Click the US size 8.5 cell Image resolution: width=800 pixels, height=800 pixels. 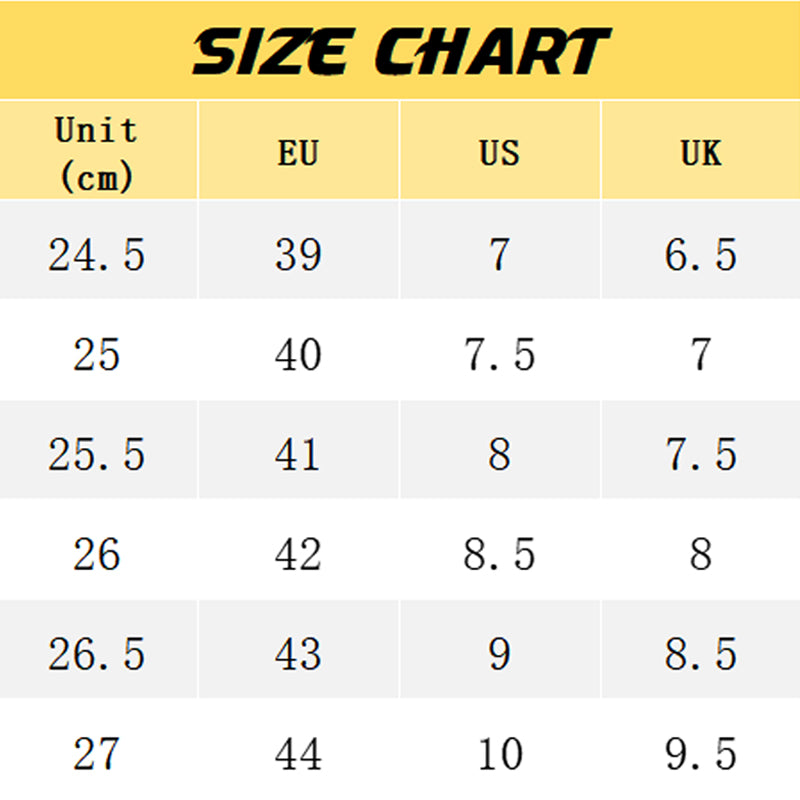500,549
